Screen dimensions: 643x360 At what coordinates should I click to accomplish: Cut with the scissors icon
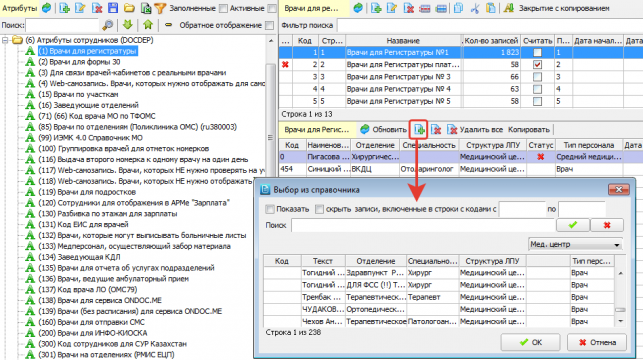click(475, 8)
